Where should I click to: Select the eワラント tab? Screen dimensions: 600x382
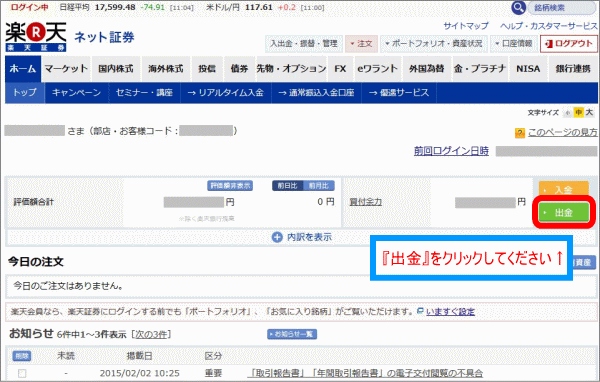click(x=377, y=69)
